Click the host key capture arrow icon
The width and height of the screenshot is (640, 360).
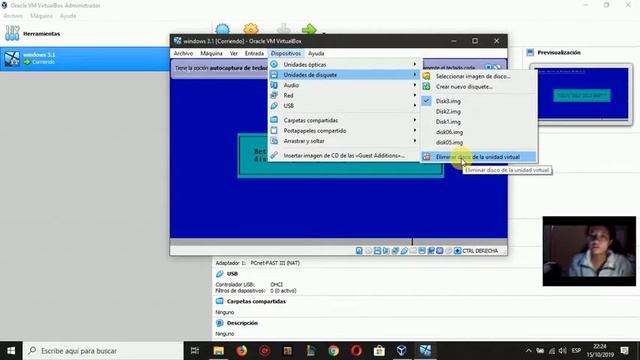(458, 251)
